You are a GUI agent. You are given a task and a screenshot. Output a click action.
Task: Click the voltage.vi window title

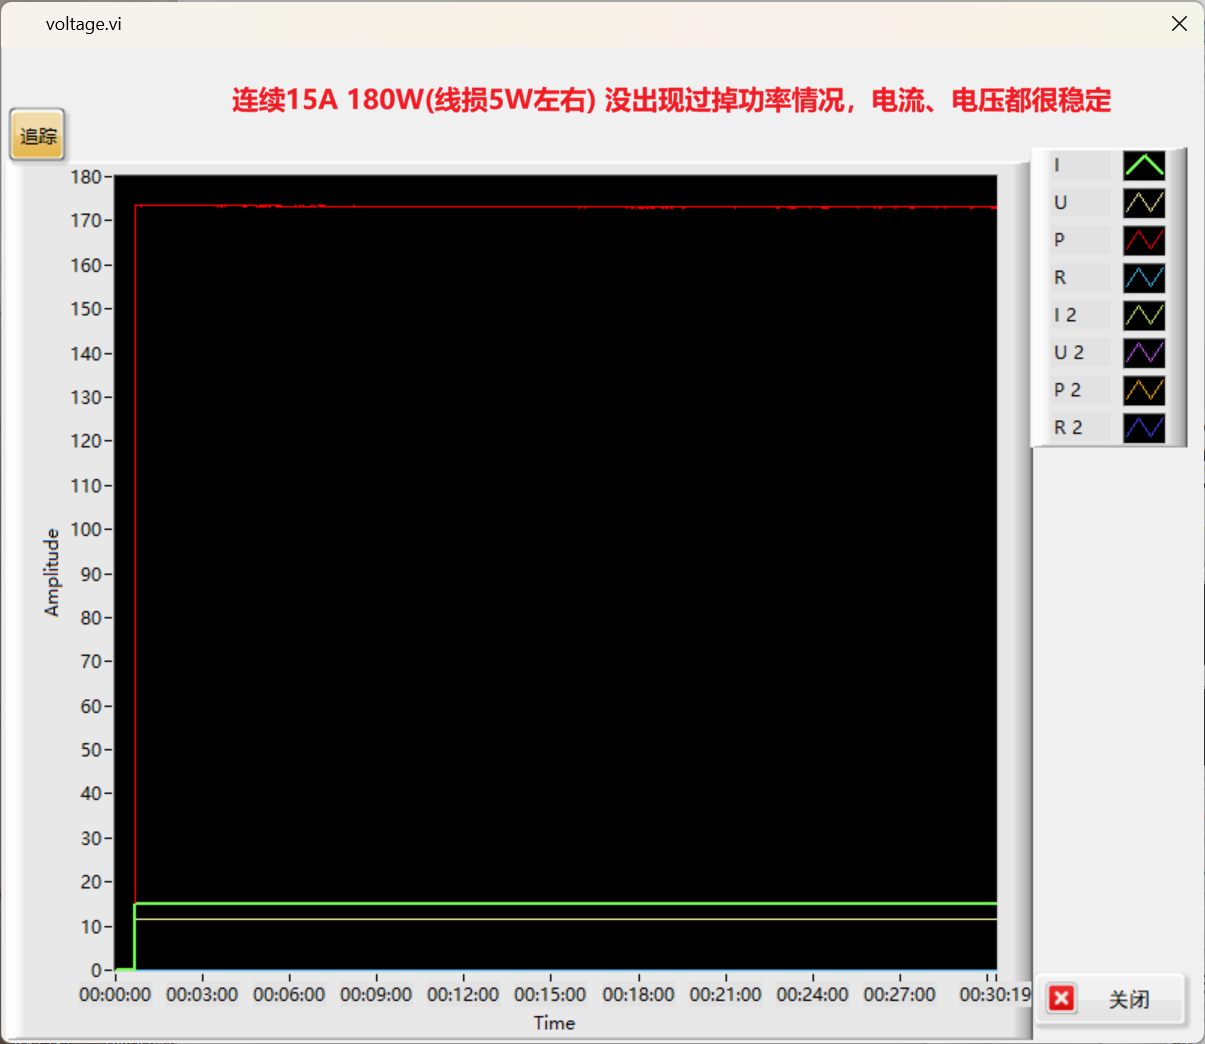click(x=84, y=24)
